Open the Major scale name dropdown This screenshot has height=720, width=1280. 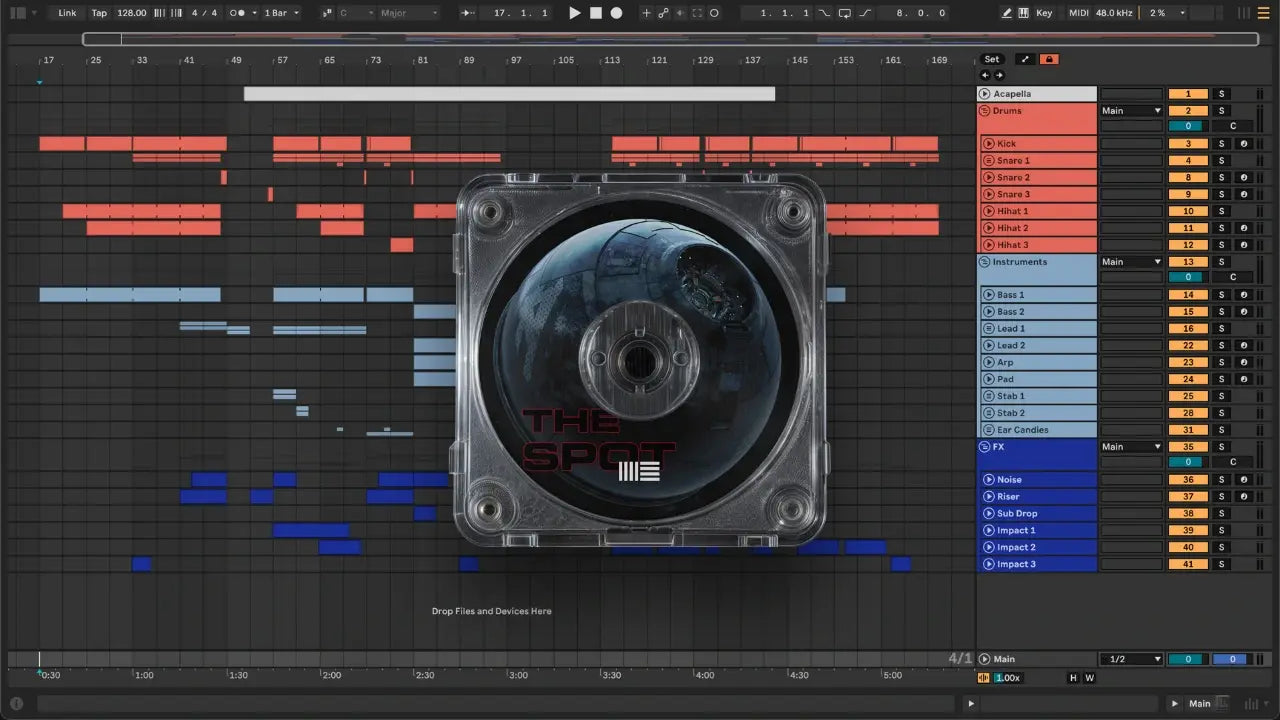409,13
